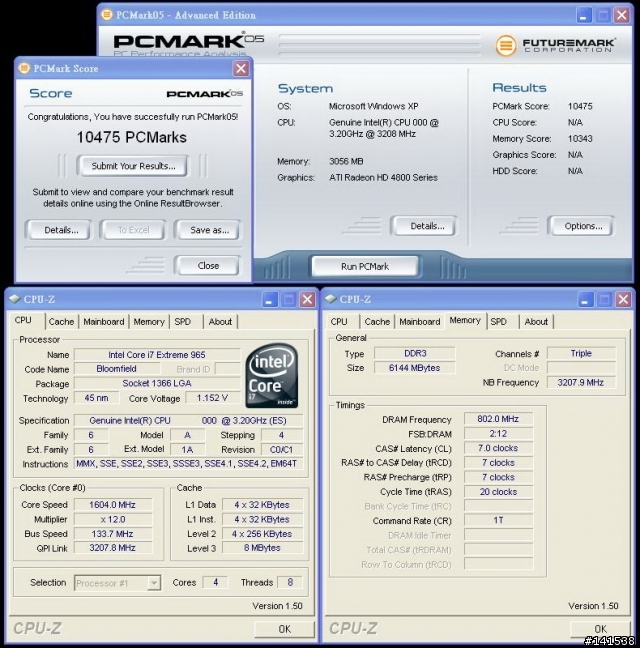Open Options in PCMark05 Results section
Viewport: 640px width, 649px height.
pyautogui.click(x=581, y=226)
